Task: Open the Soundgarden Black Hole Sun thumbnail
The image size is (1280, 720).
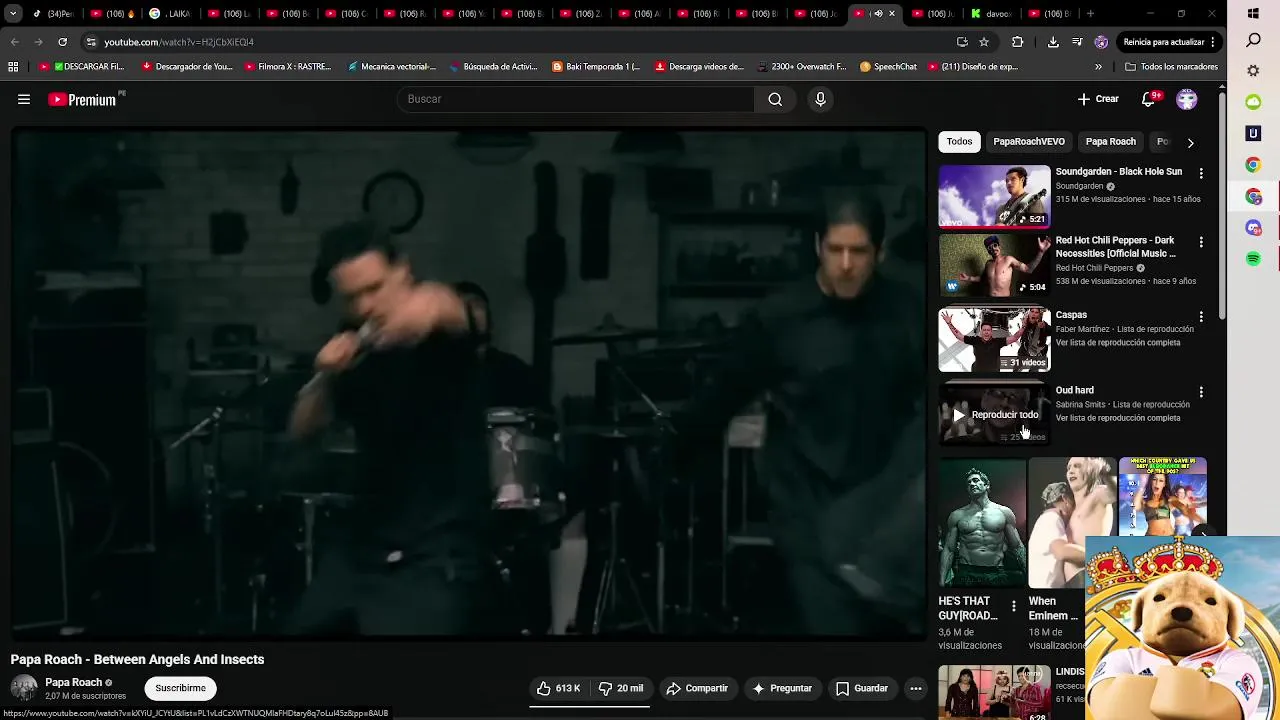Action: 994,196
